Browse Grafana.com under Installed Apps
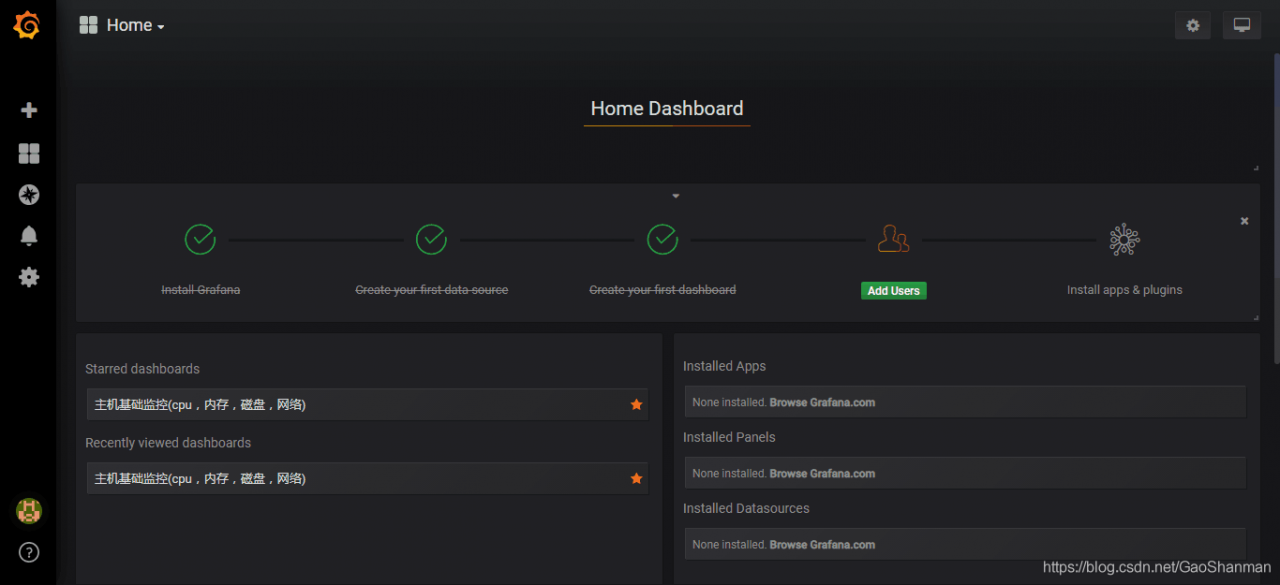This screenshot has width=1280, height=585. 822,402
